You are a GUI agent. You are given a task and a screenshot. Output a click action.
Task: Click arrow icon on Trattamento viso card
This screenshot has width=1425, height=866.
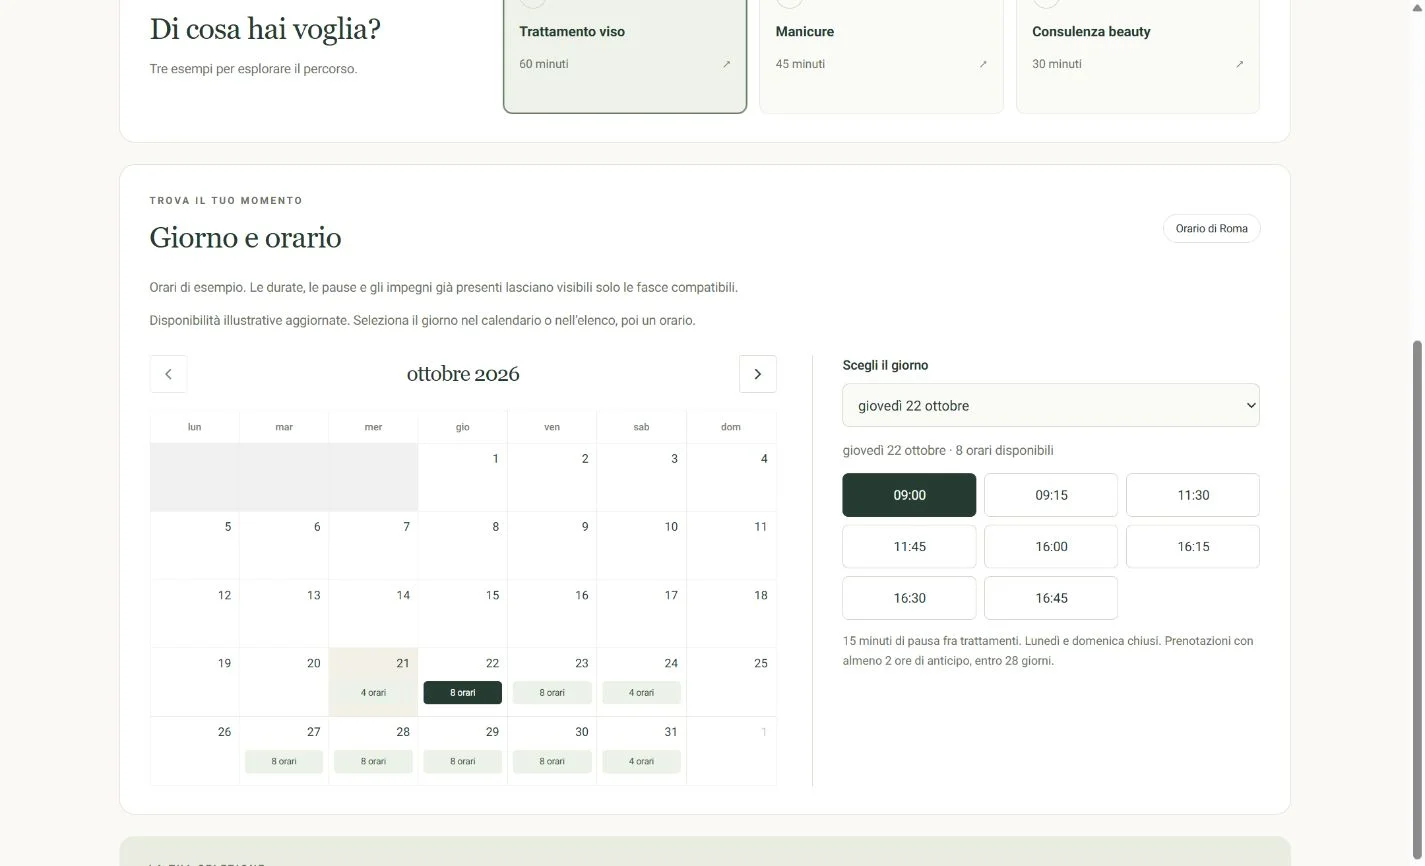727,64
